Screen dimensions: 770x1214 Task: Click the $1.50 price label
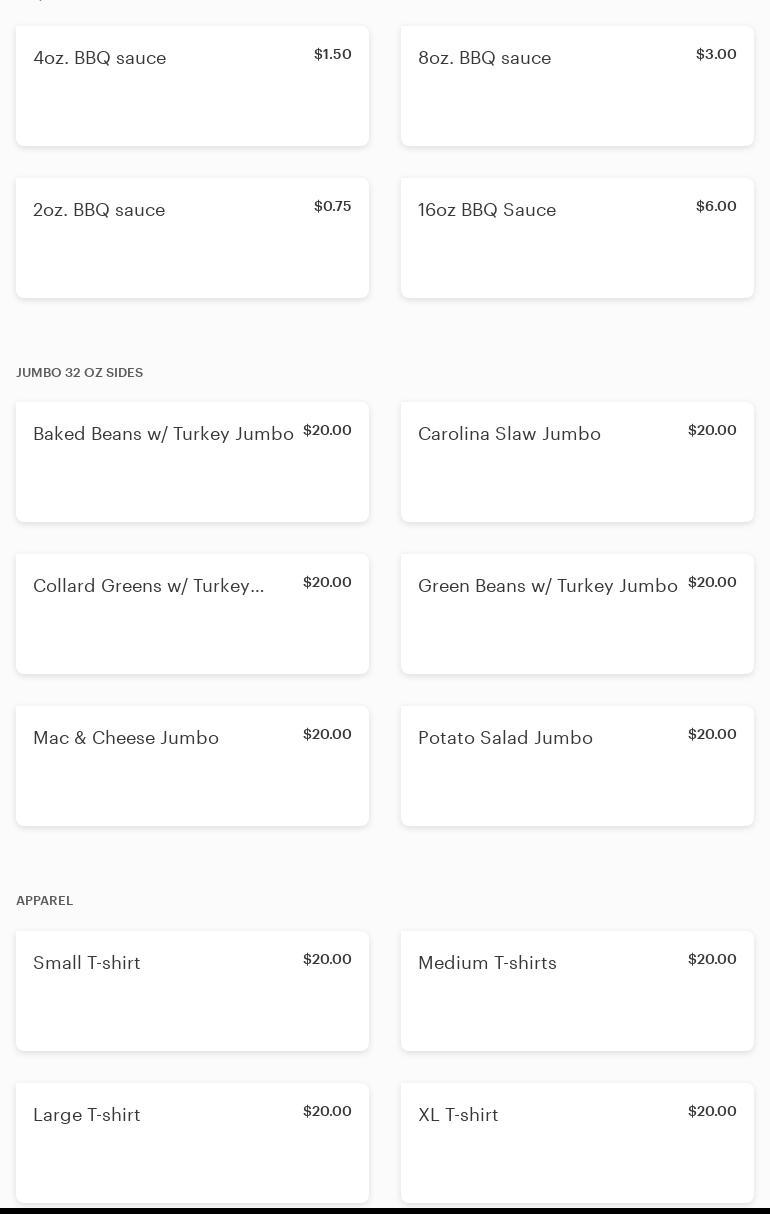(x=332, y=54)
